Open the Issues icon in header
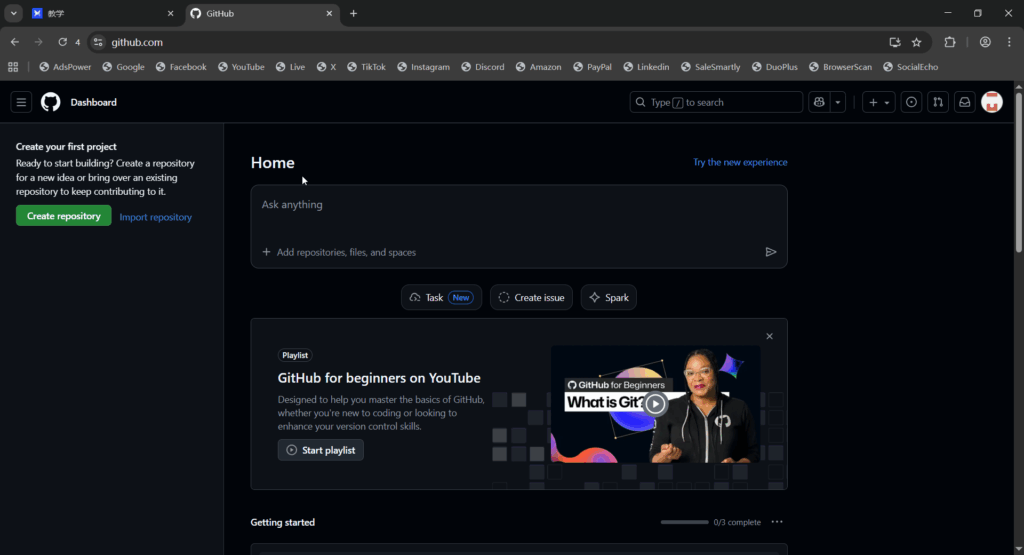The width and height of the screenshot is (1024, 555). tap(911, 102)
